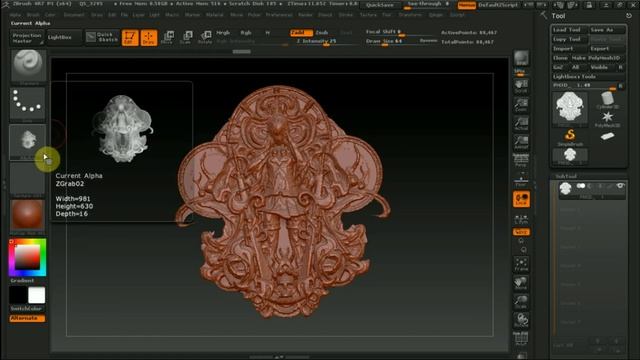Click the QuickSave button
Image resolution: width=640 pixels, height=360 pixels.
pos(380,5)
